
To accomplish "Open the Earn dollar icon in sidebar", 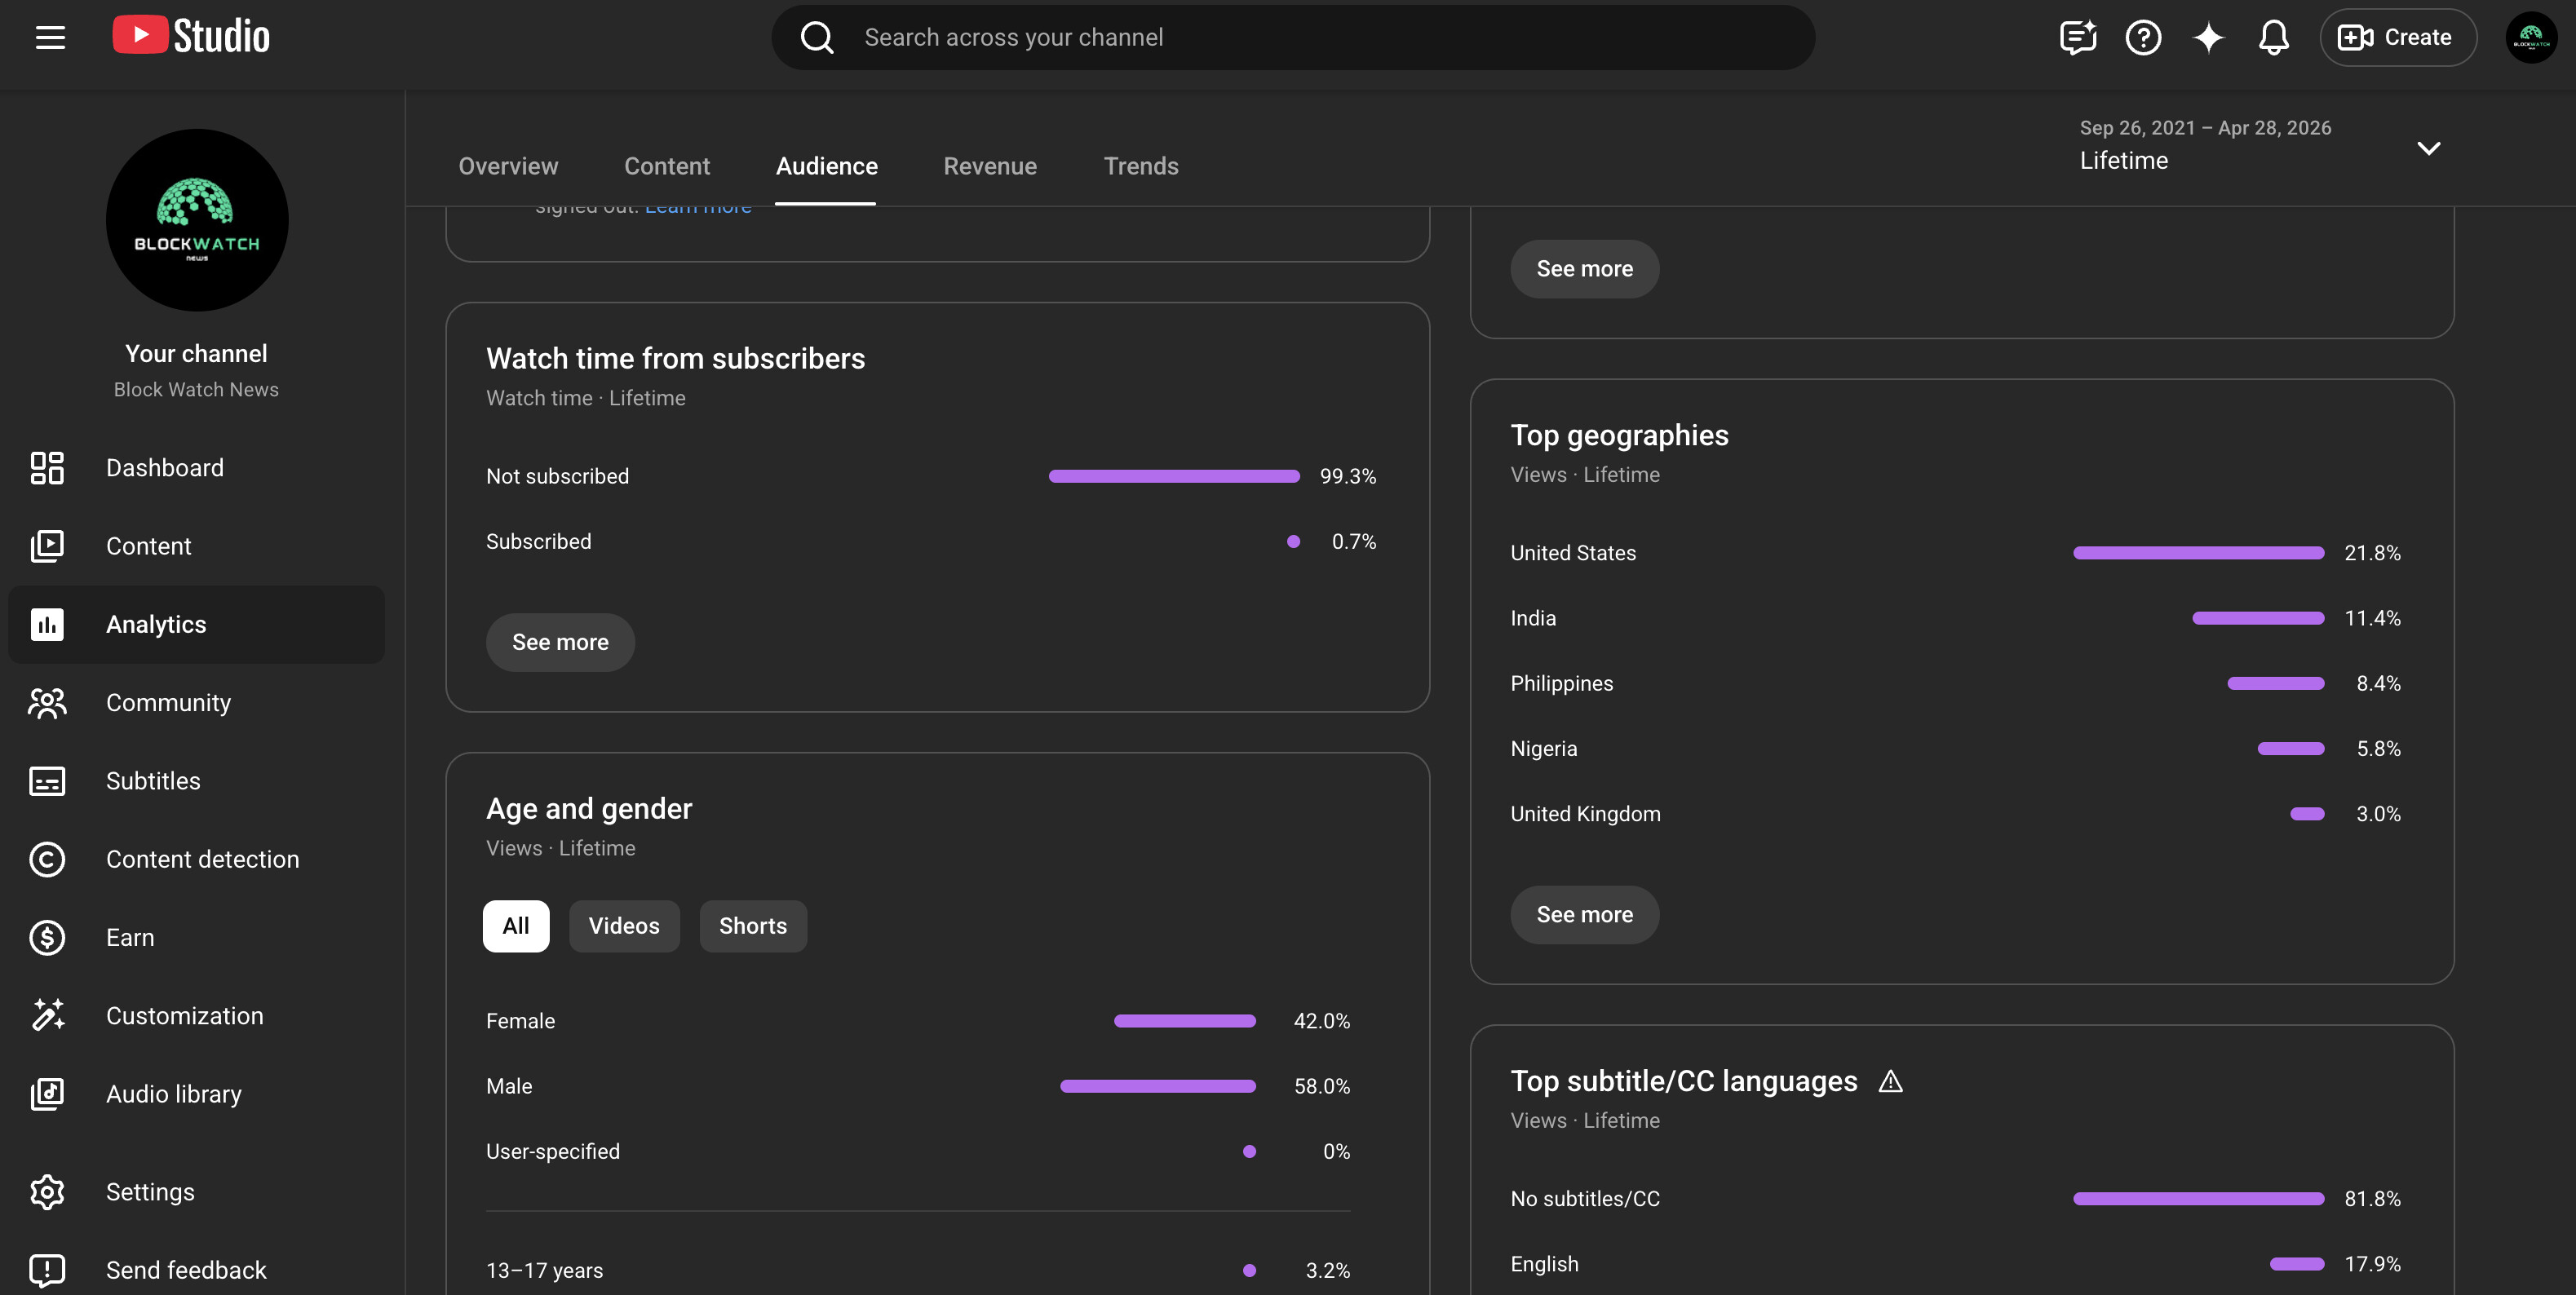I will (x=47, y=937).
